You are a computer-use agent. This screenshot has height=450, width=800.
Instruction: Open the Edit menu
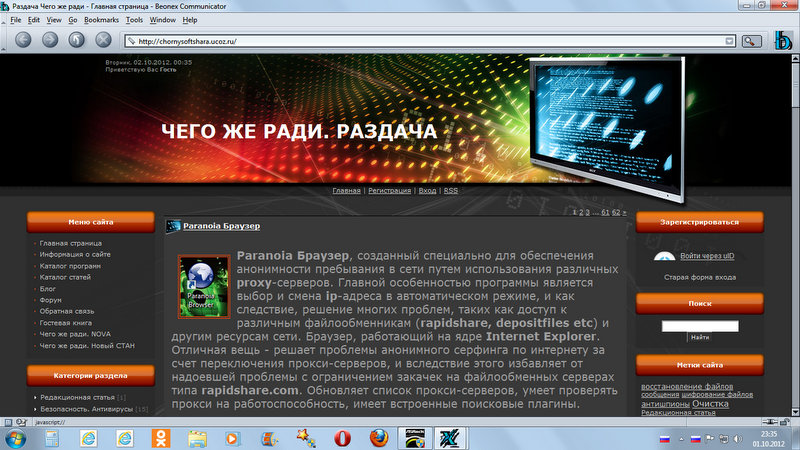[x=34, y=20]
